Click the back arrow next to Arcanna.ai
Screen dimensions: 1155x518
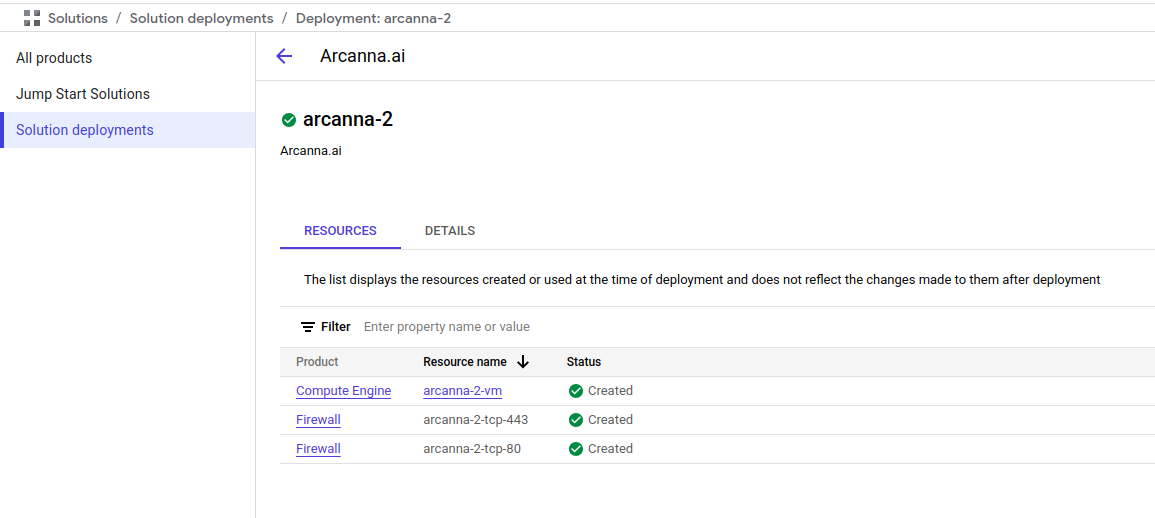(284, 57)
